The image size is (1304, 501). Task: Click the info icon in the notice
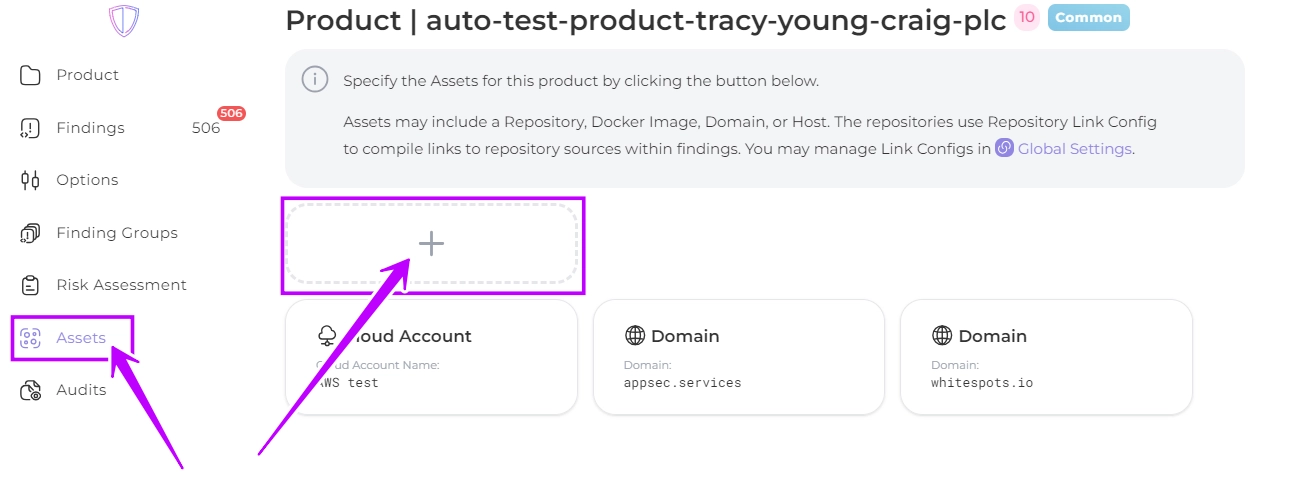coord(315,80)
